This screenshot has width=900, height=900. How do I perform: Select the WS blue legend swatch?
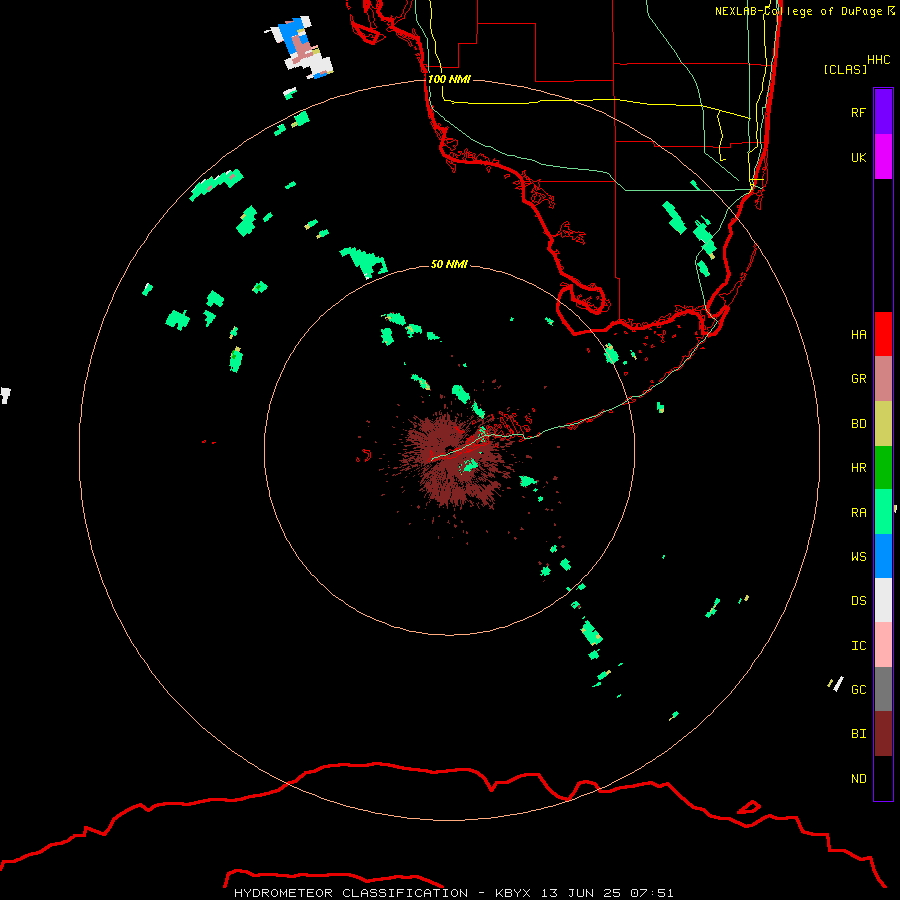pyautogui.click(x=883, y=556)
